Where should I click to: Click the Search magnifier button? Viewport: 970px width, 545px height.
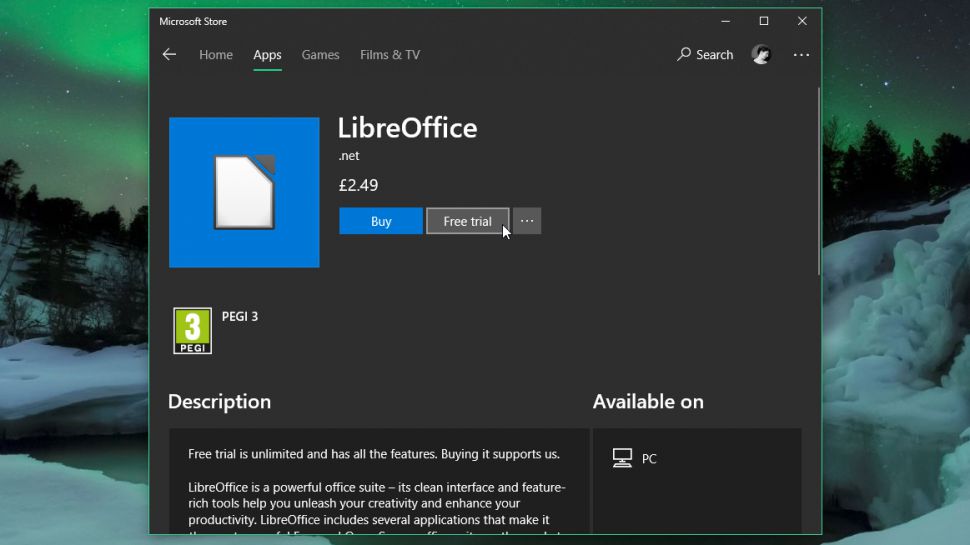coord(705,54)
